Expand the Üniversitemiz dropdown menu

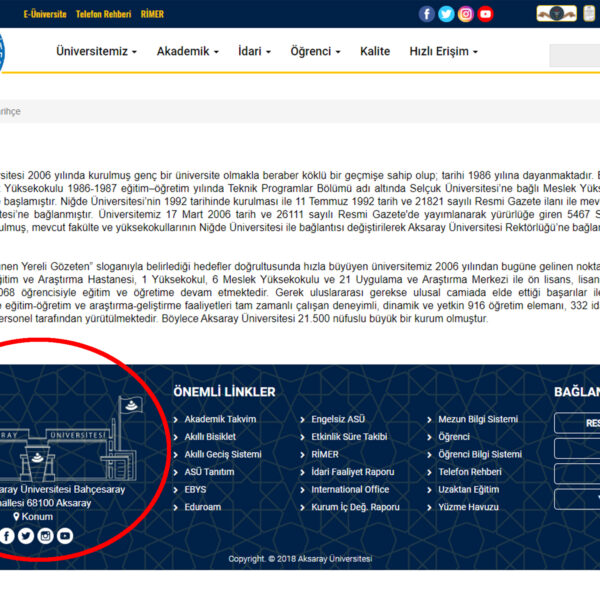(96, 51)
